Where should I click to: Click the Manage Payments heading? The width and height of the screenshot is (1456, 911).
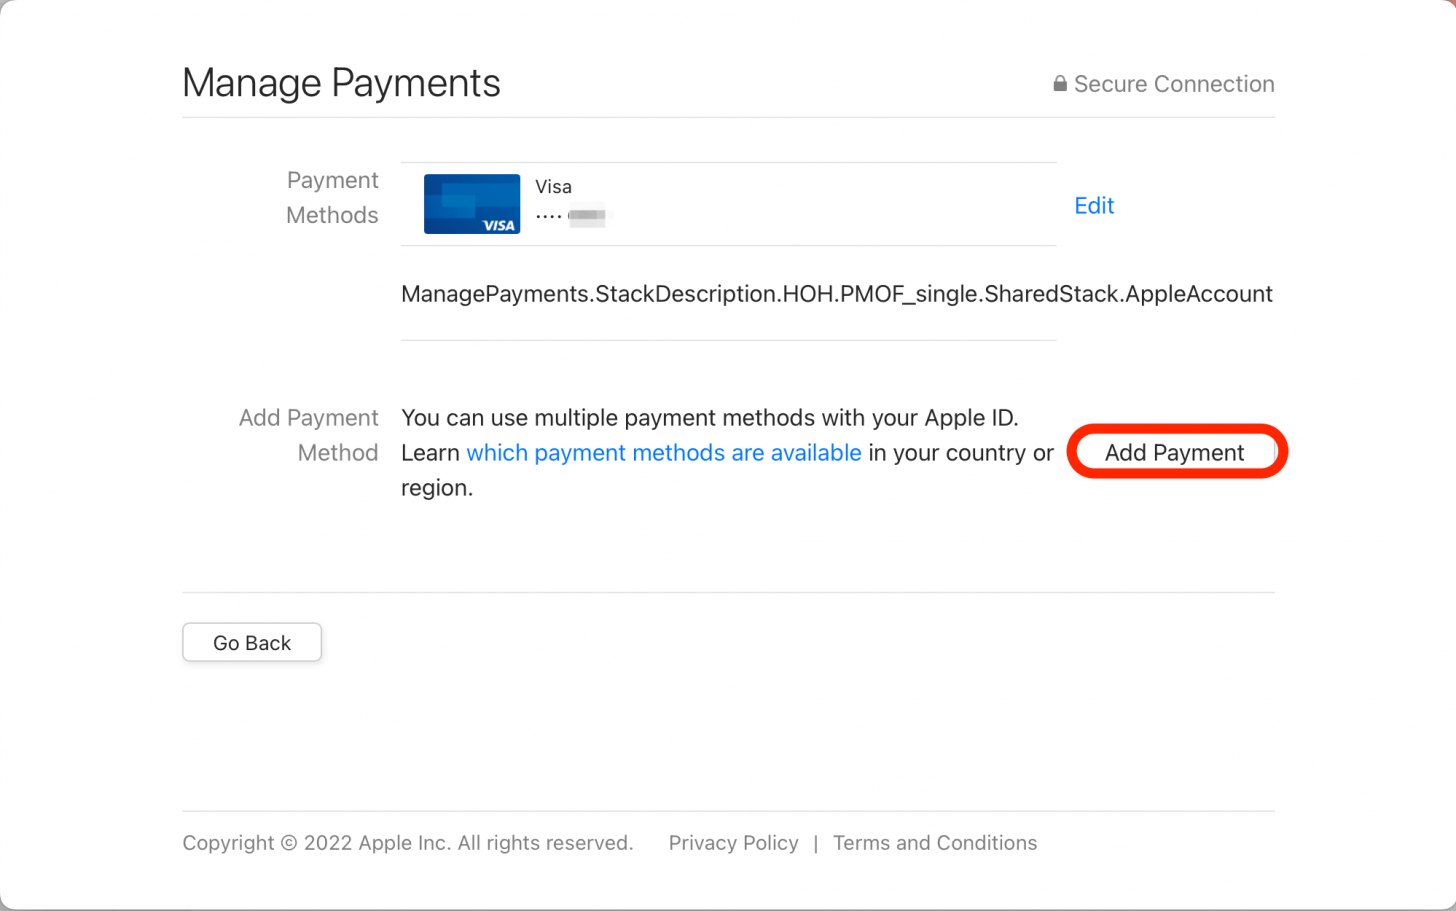[341, 83]
